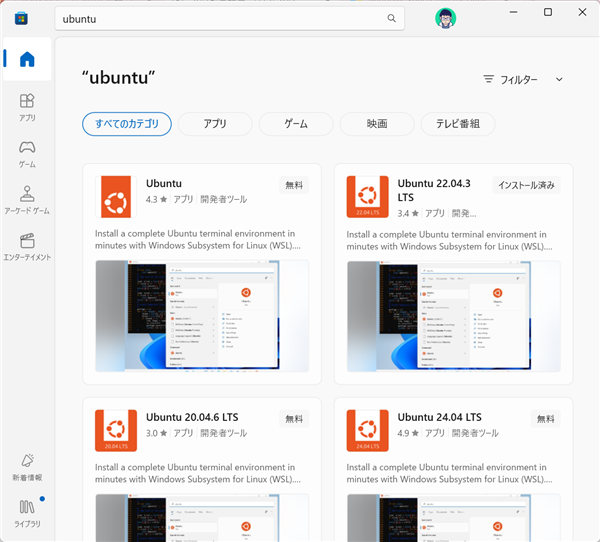The image size is (600, 542).
Task: Click the filter lines icon
Action: [x=488, y=79]
